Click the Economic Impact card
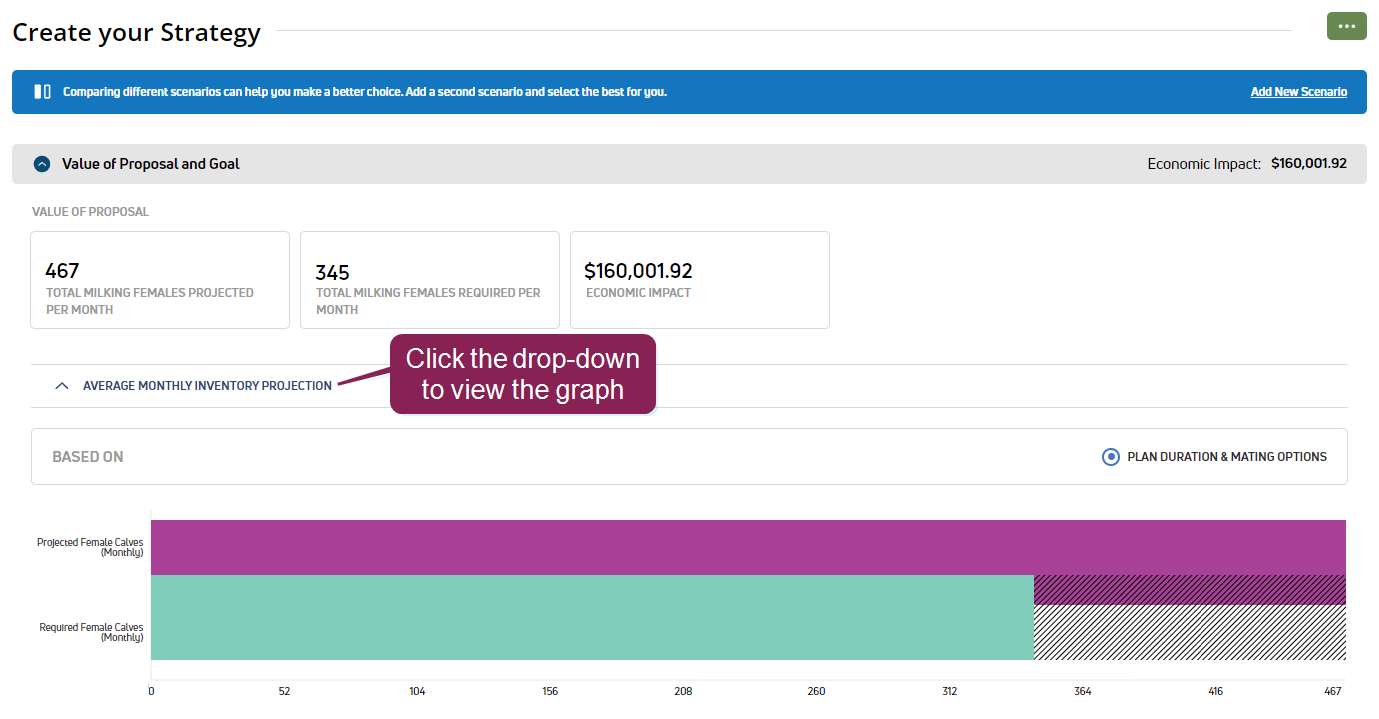The image size is (1379, 719). coord(700,280)
